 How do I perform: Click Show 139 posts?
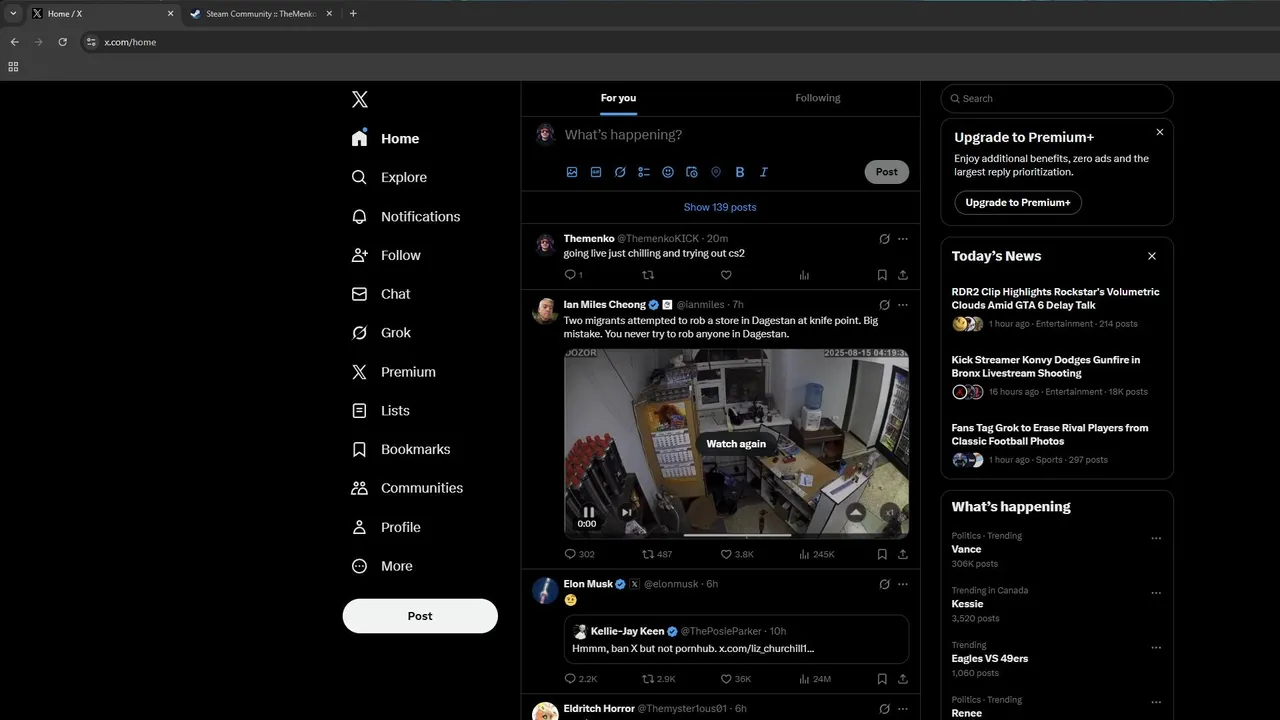[720, 207]
